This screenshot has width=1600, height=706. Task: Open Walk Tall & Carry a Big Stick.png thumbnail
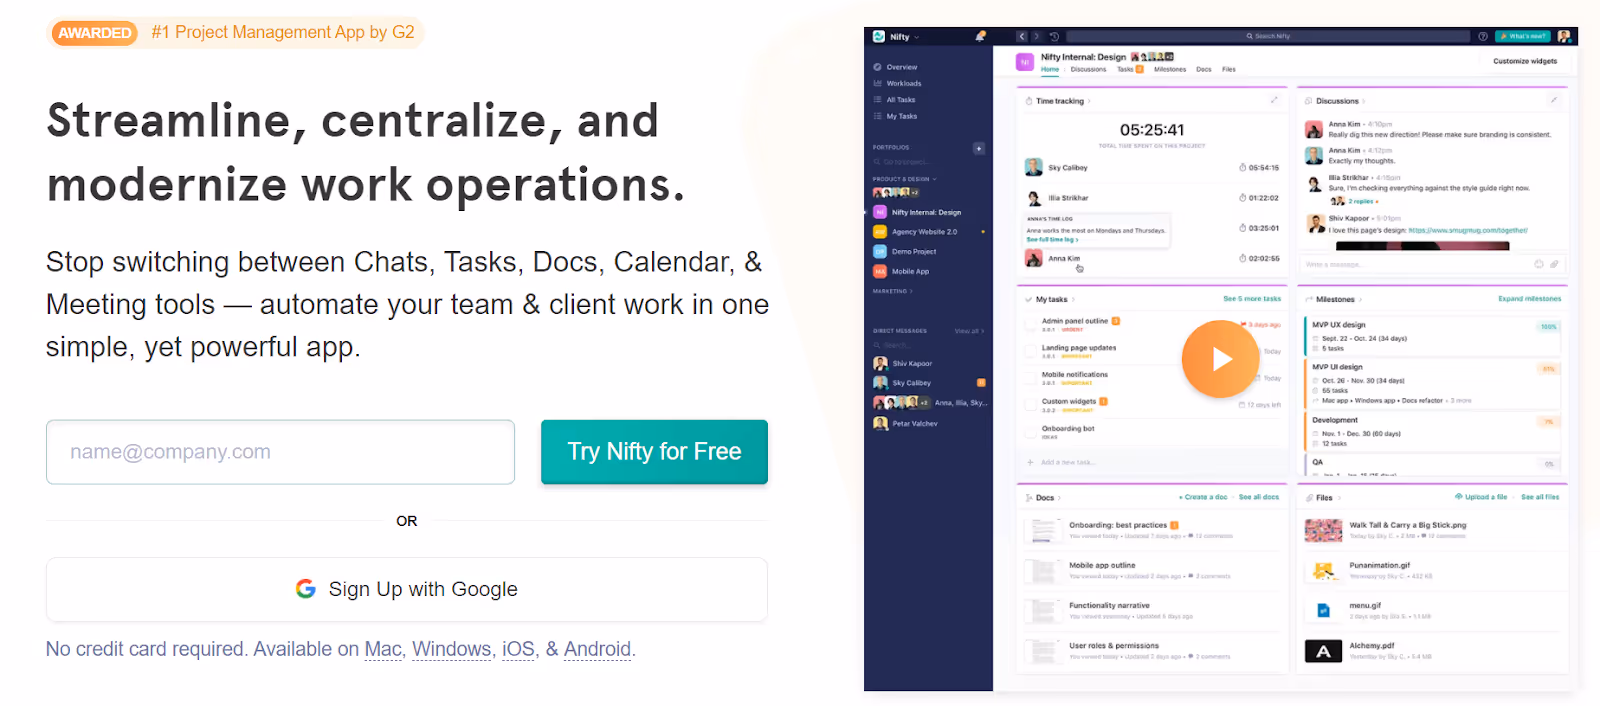tap(1323, 530)
